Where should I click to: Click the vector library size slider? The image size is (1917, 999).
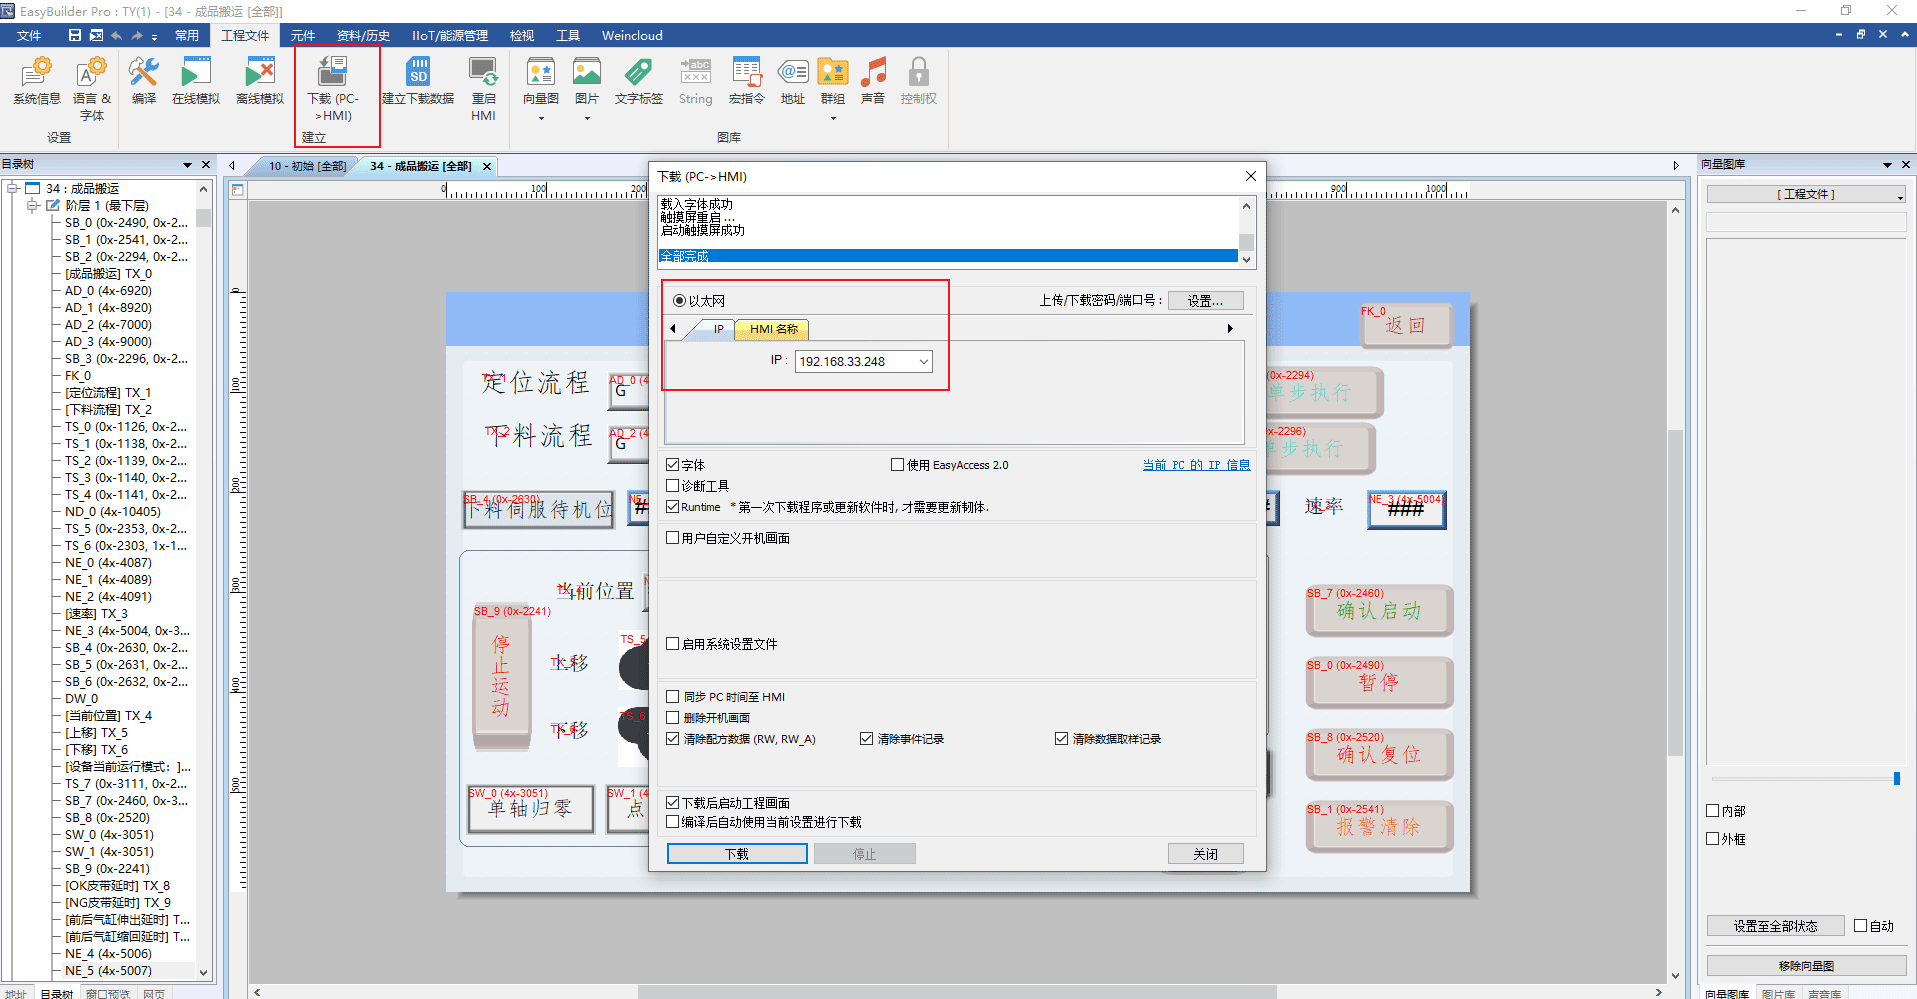1895,778
